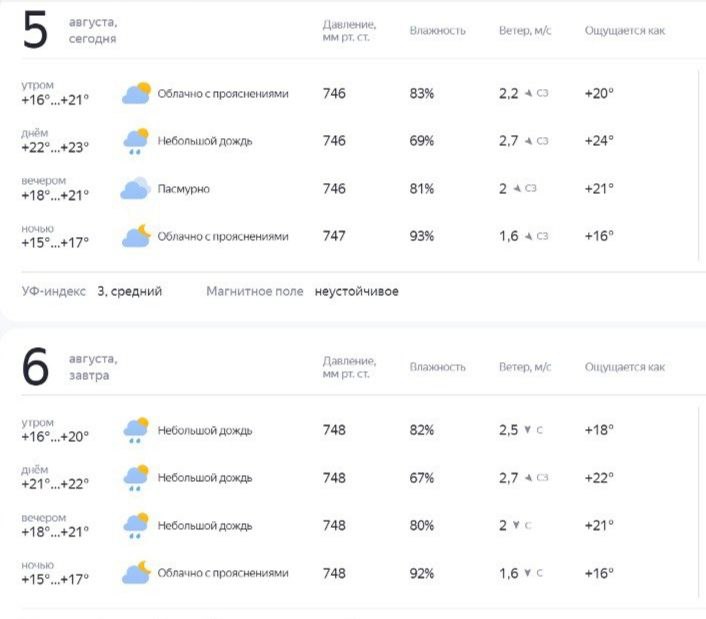The image size is (706, 619).
Task: Click the Магнитное поле неустойчивое value
Action: (357, 291)
